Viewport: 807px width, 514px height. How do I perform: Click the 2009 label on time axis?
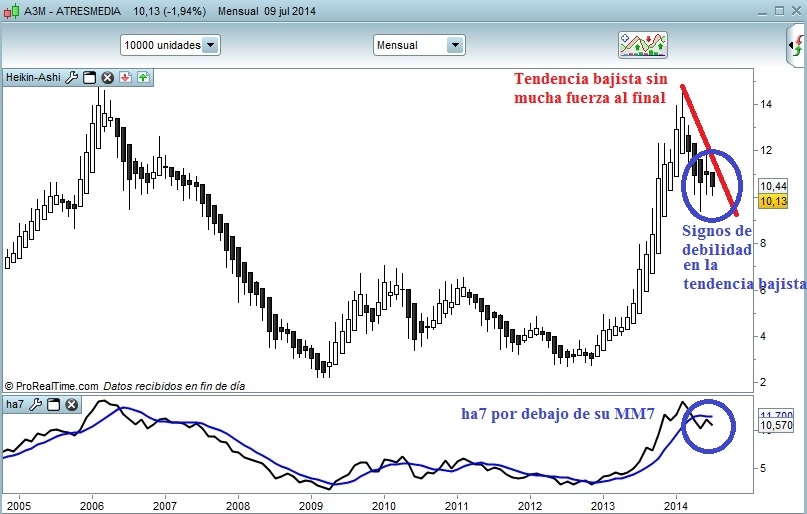point(311,506)
